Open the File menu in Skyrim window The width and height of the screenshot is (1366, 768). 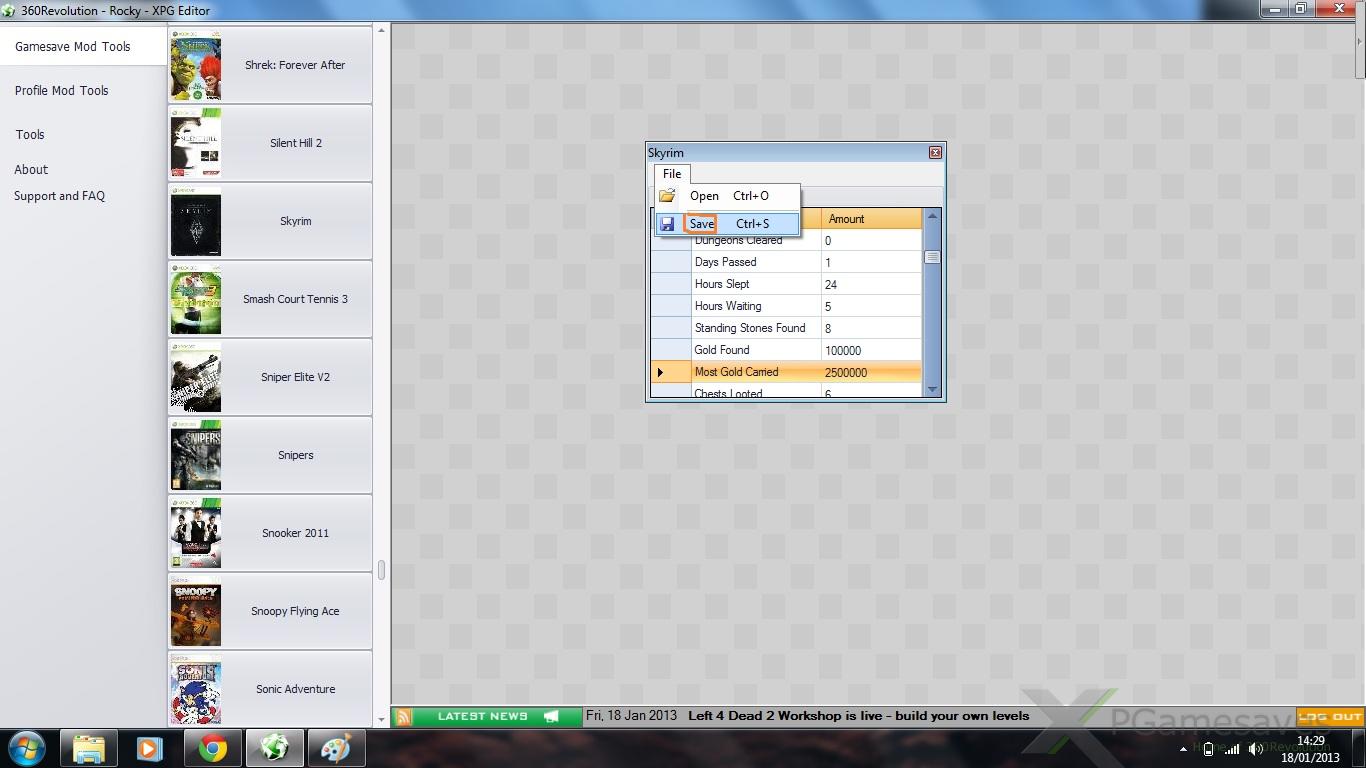pyautogui.click(x=672, y=174)
